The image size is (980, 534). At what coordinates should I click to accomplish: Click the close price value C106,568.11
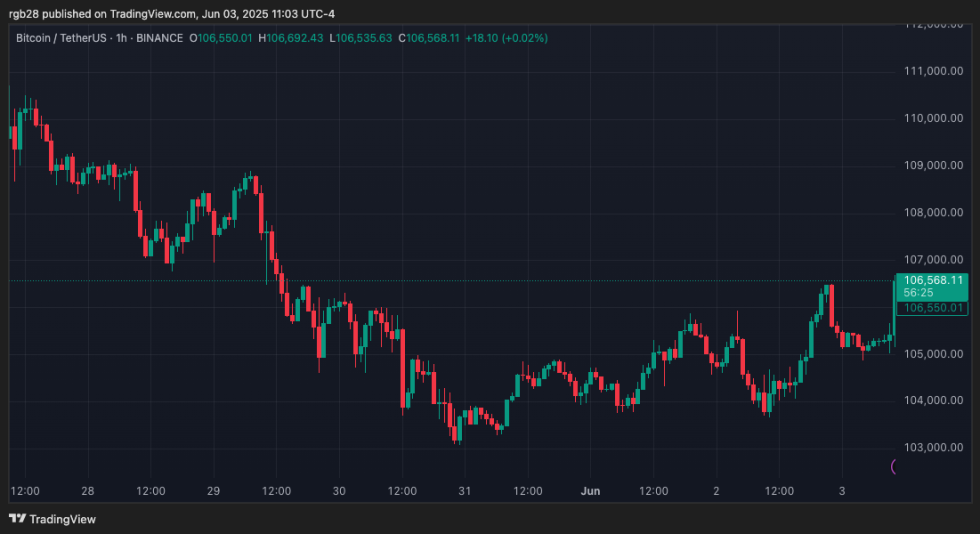pos(430,38)
